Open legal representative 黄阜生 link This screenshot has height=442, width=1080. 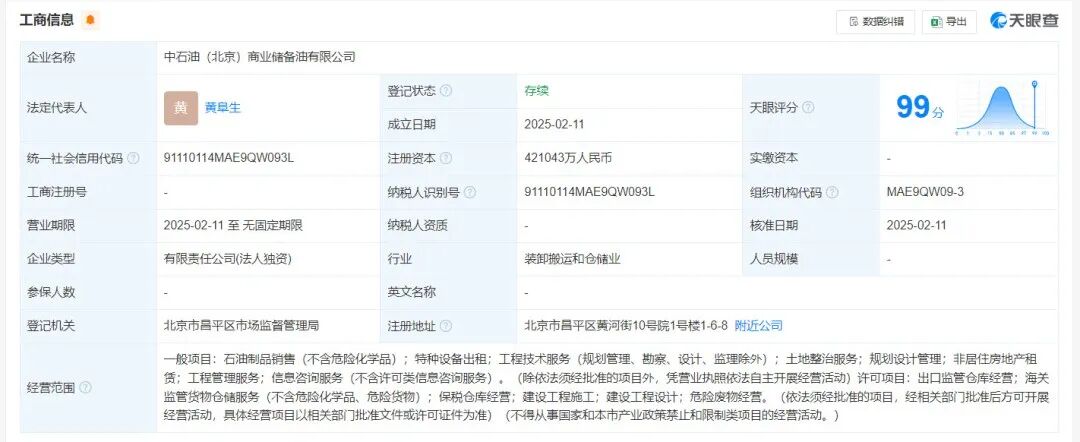click(223, 108)
